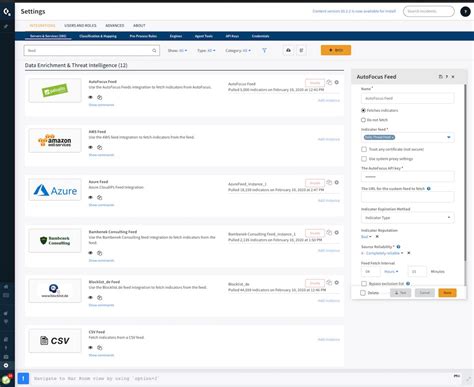The width and height of the screenshot is (474, 387).
Task: Click the duplicate icon under the CSV Feed description
Action: pyautogui.click(x=99, y=348)
